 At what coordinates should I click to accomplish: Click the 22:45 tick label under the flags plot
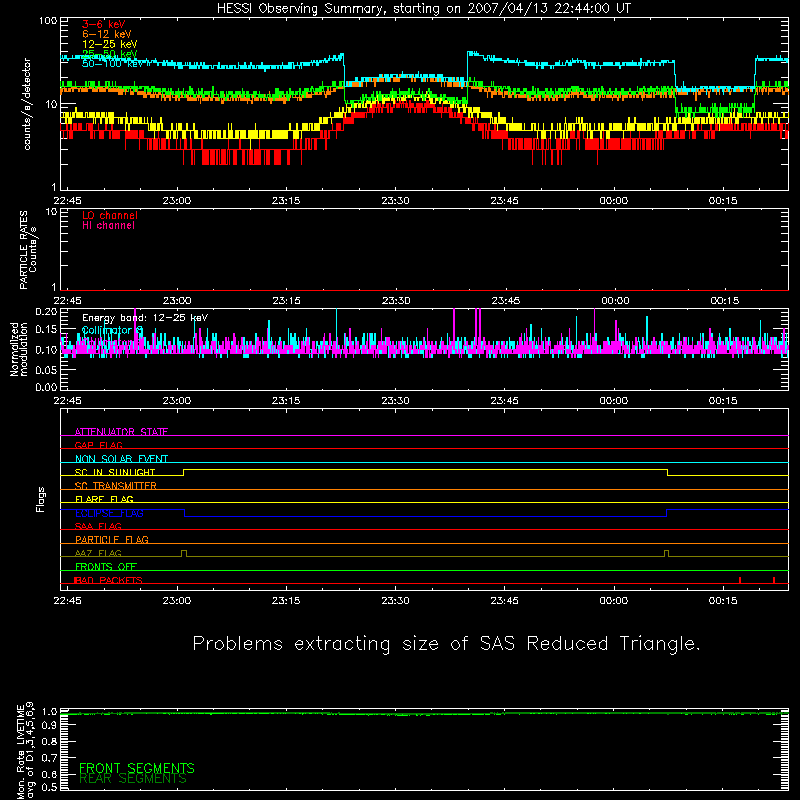coord(67,601)
